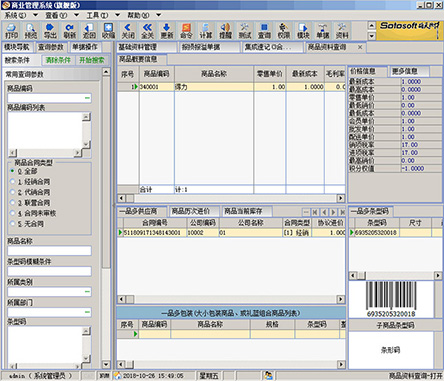The height and width of the screenshot is (381, 444).
Task: Open dropdown arrow next to 帮助 menu
Action: pyautogui.click(x=159, y=15)
